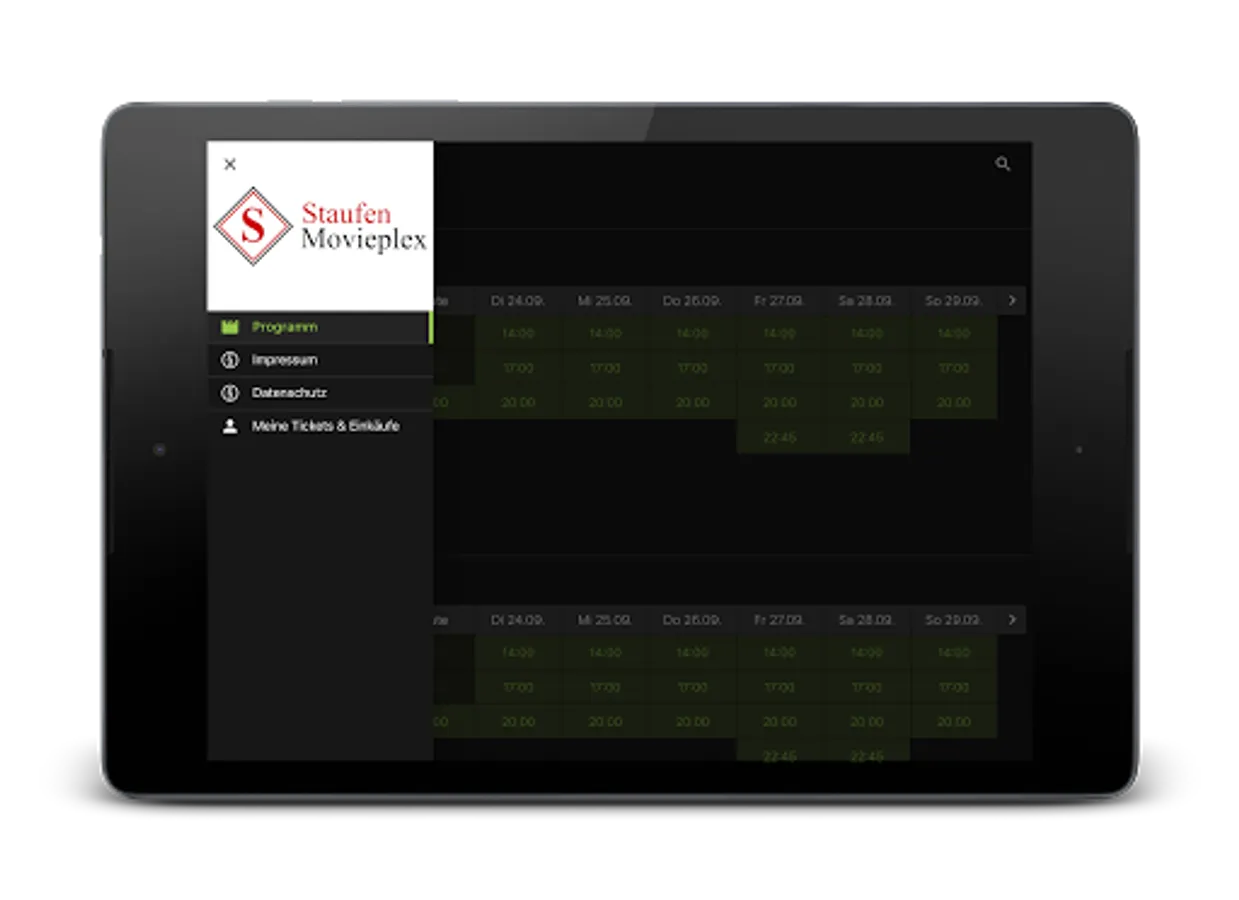Screen dimensions: 1239x900
Task: Pick 14:00 on Do 26.09. in upper schedule
Action: (692, 333)
